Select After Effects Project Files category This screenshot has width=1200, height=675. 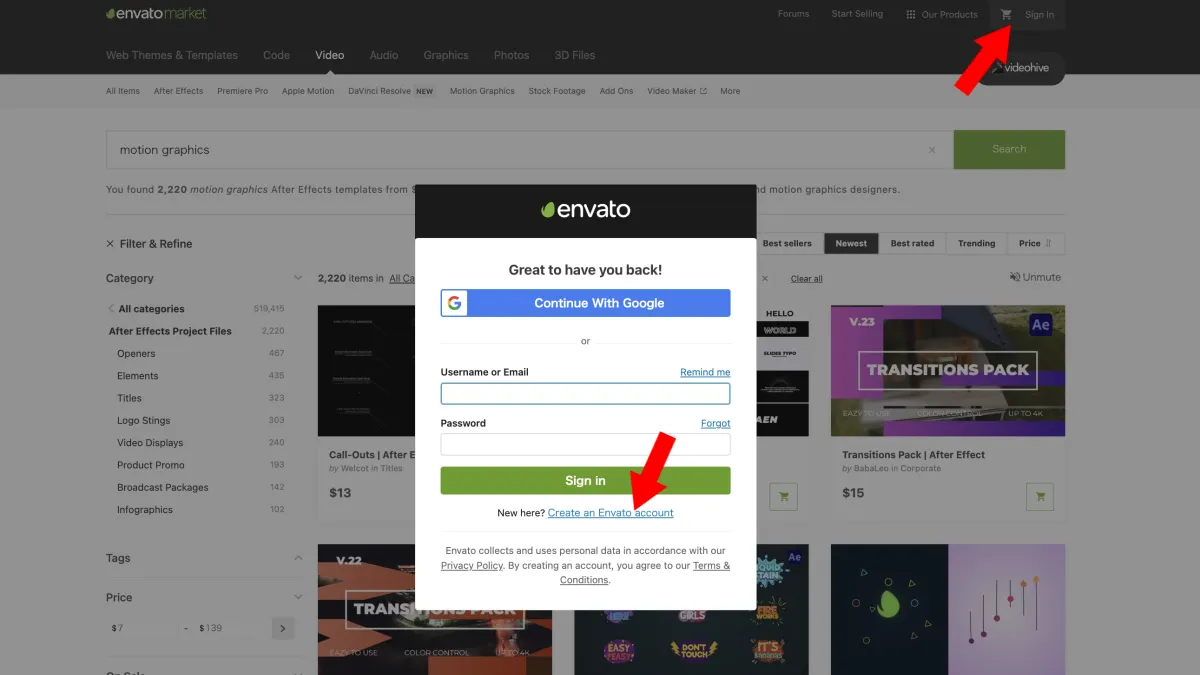tap(170, 331)
